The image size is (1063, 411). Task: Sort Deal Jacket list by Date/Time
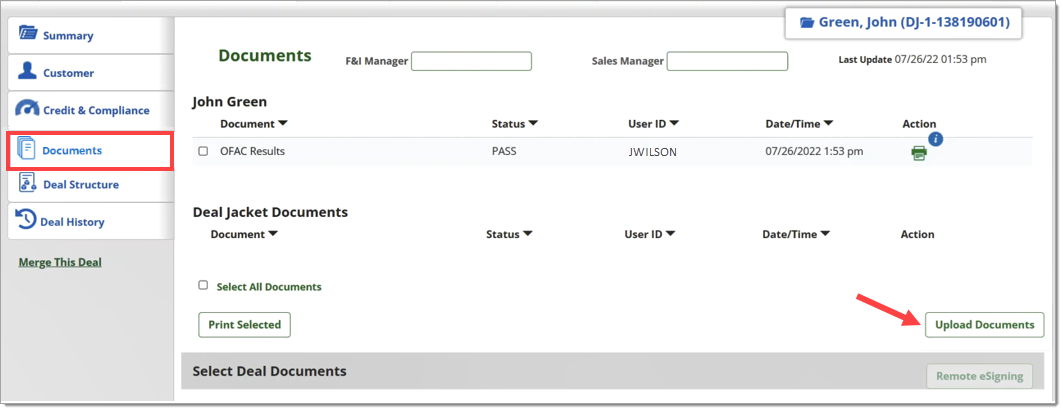point(797,234)
